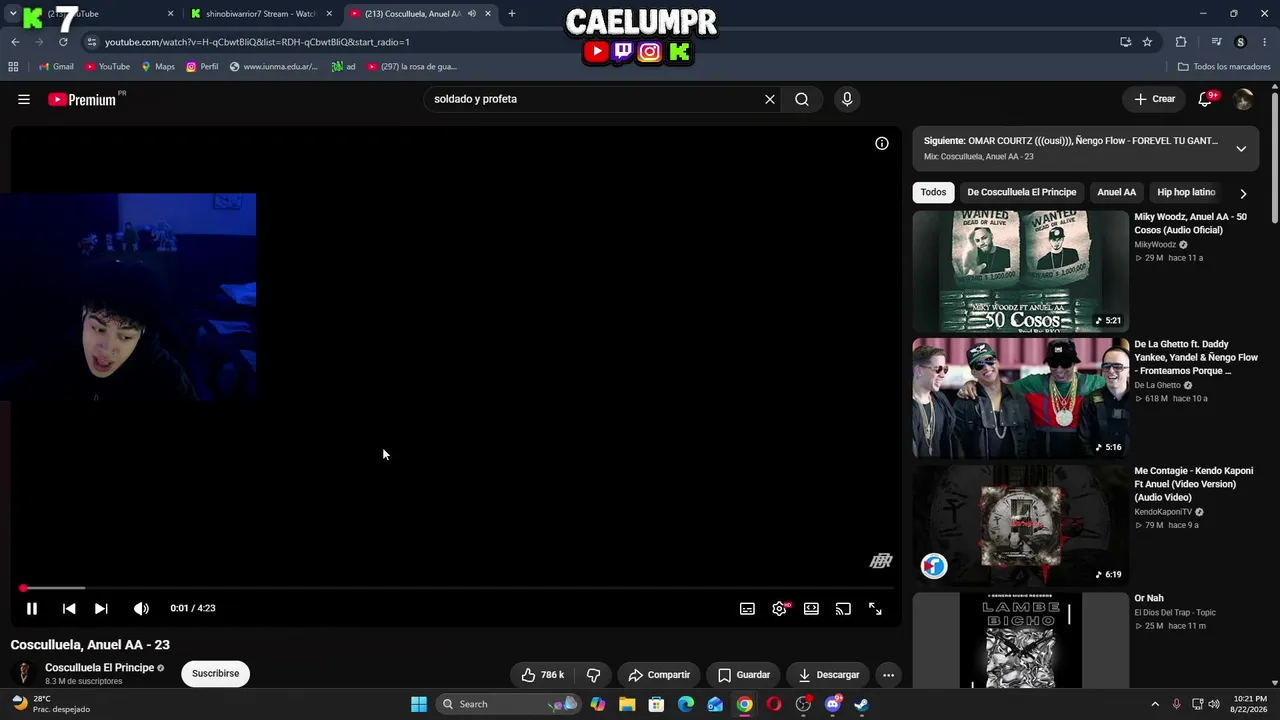Clear the search box text
The image size is (1280, 720).
[770, 99]
